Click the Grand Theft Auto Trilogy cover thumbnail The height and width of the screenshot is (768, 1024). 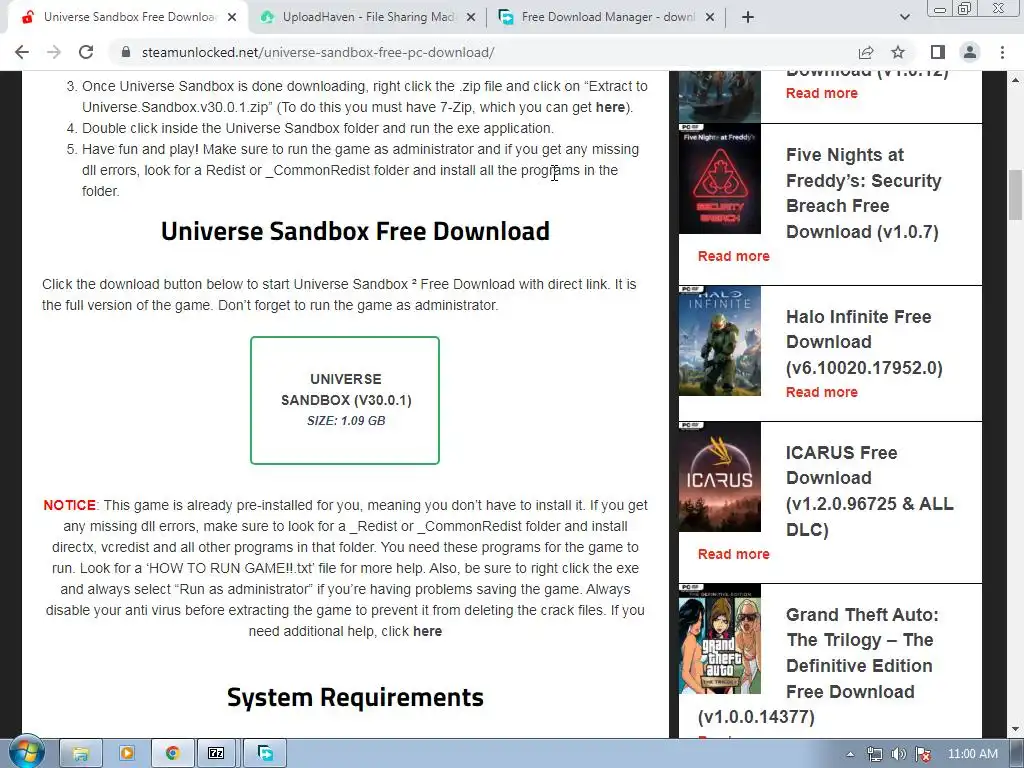pos(720,639)
